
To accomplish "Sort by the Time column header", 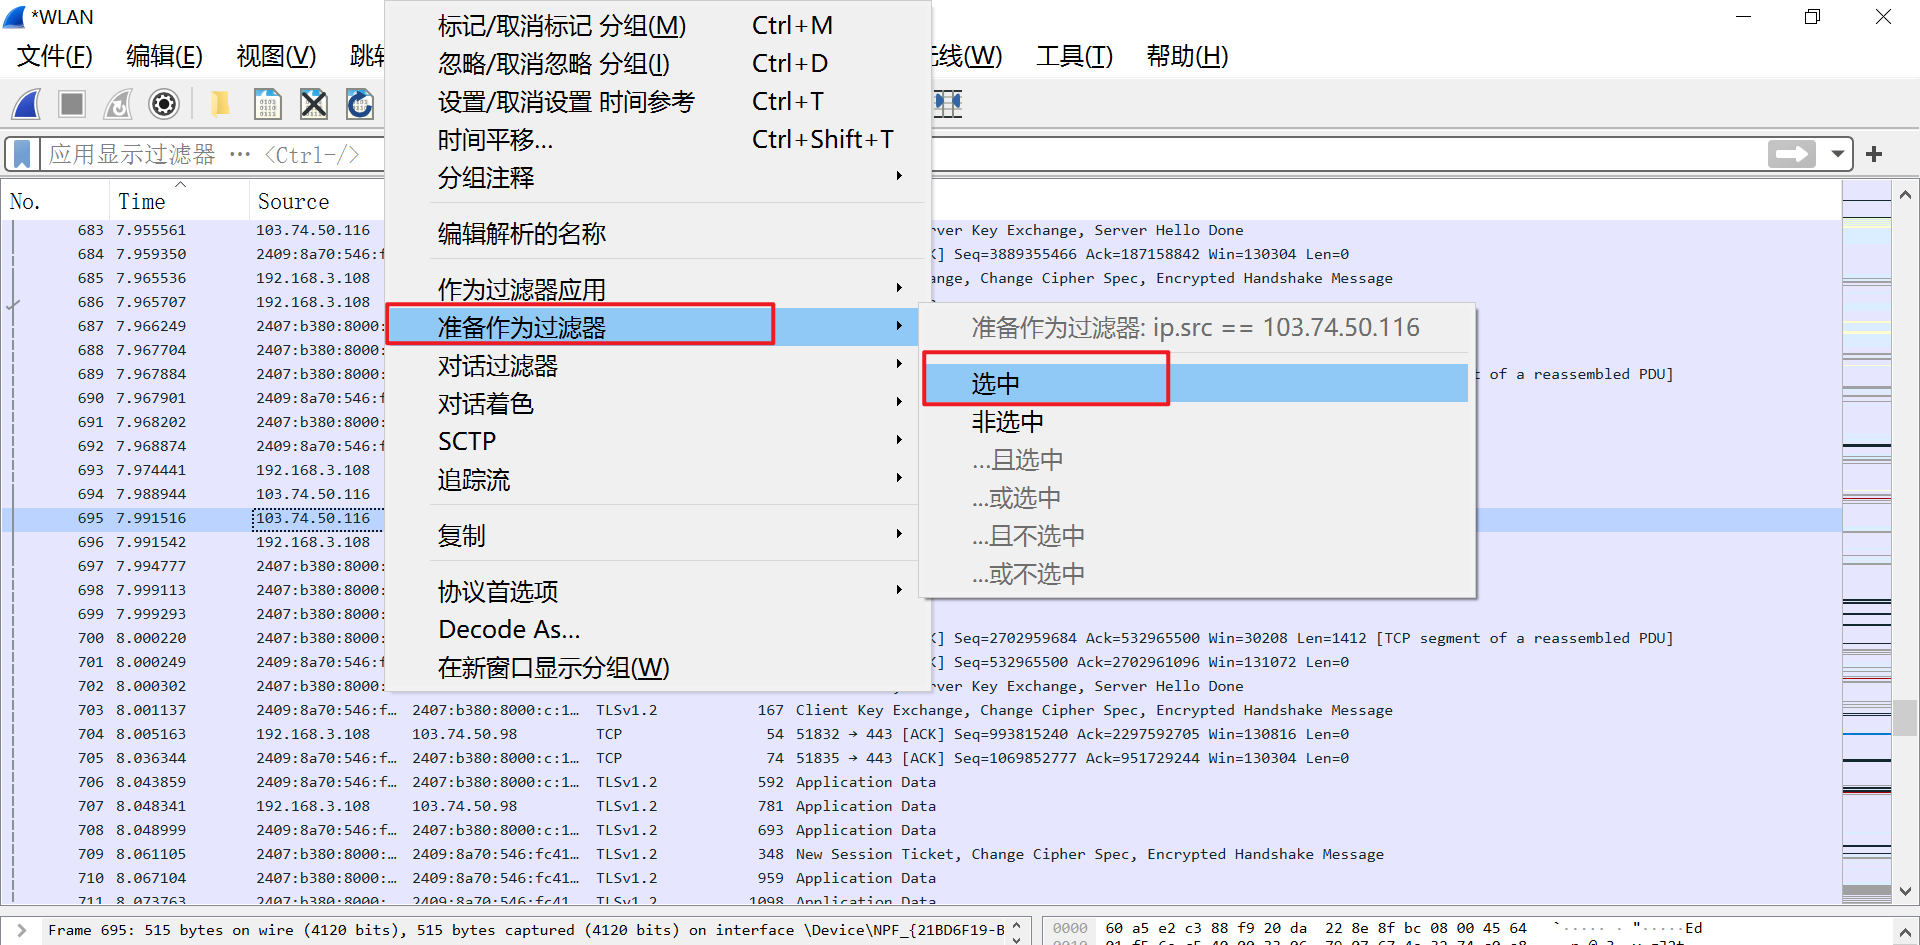I will (x=178, y=201).
